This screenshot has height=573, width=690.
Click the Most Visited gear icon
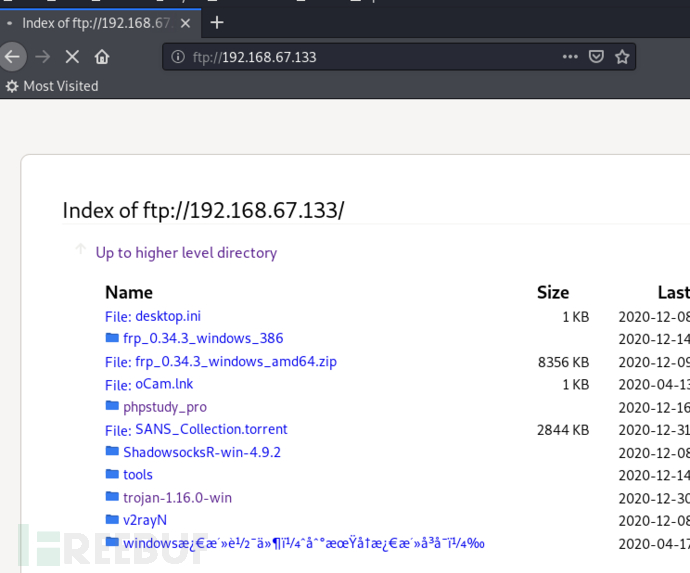click(x=12, y=86)
